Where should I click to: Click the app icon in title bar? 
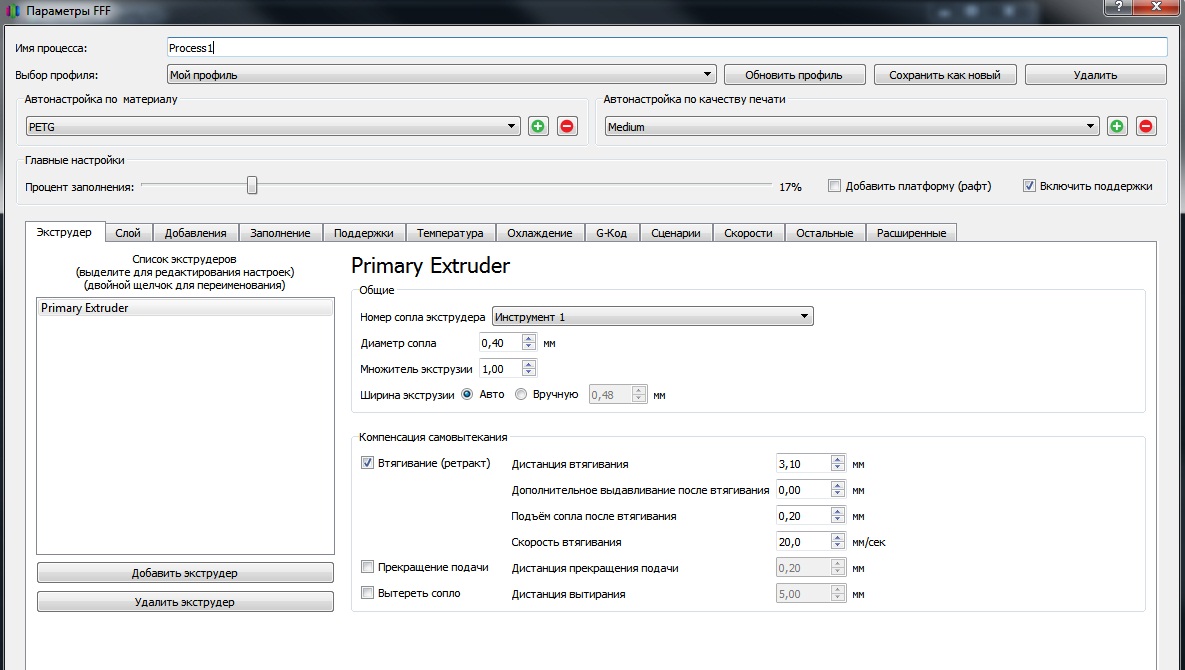click(x=12, y=11)
